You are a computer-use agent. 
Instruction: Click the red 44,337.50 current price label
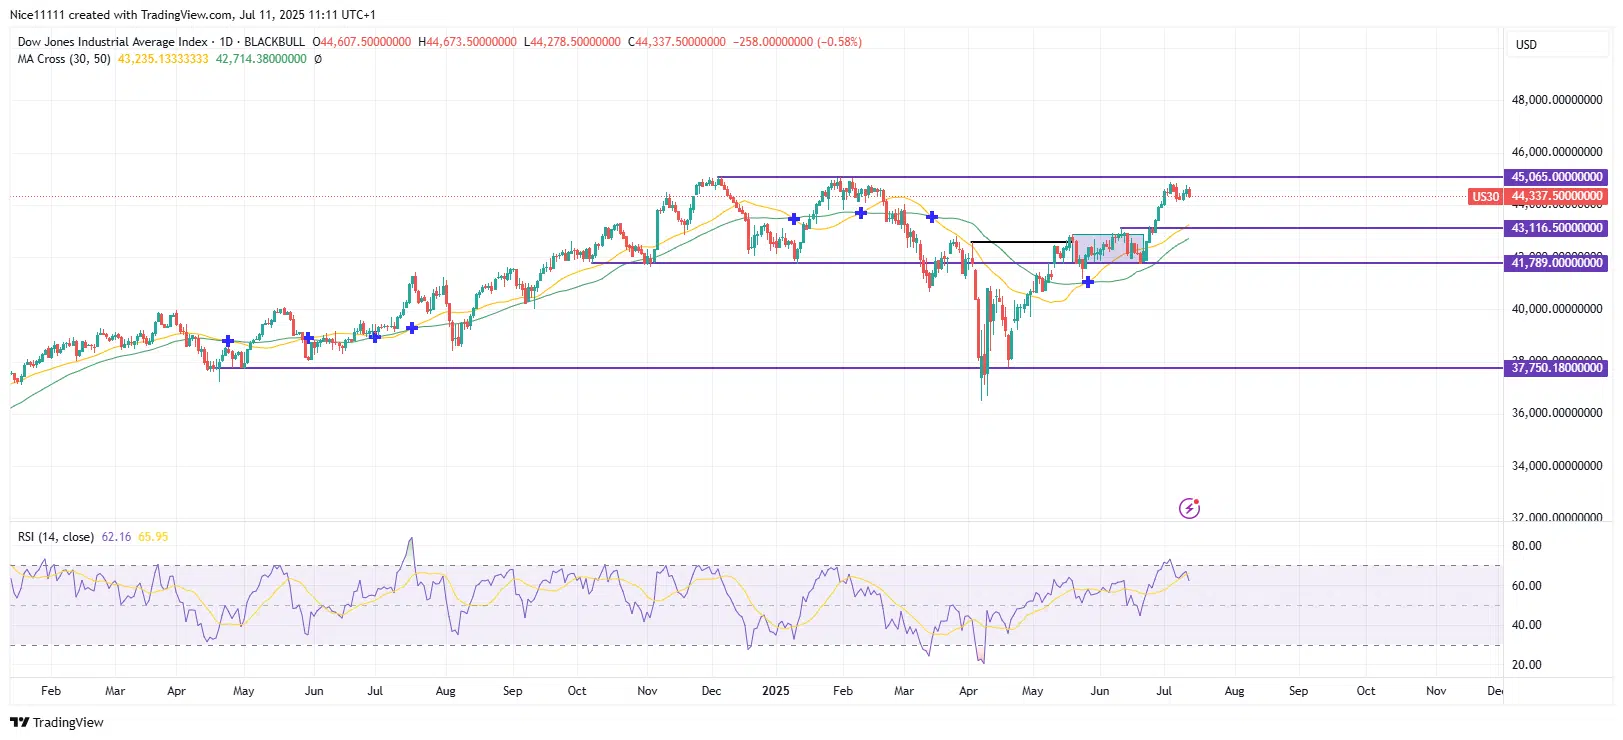coord(1556,197)
